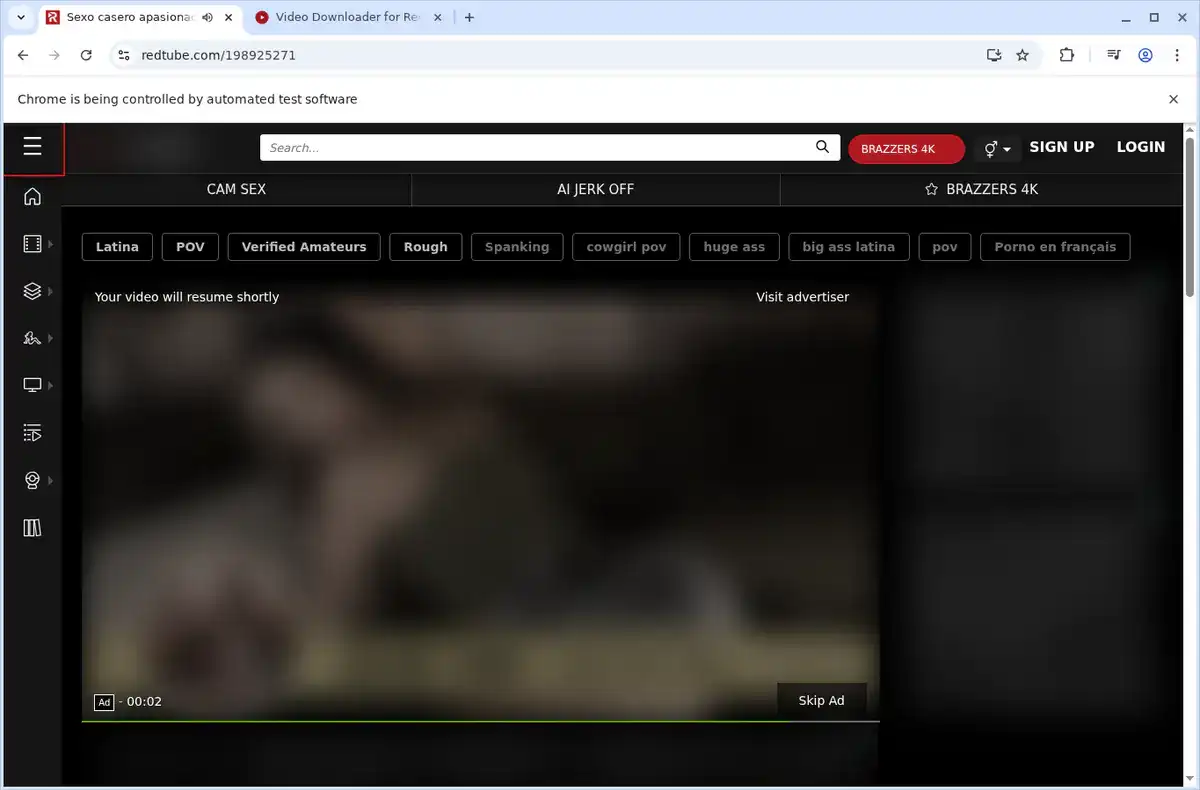Click the Skip Ad button
Screen dimensions: 1200x790
click(x=821, y=700)
